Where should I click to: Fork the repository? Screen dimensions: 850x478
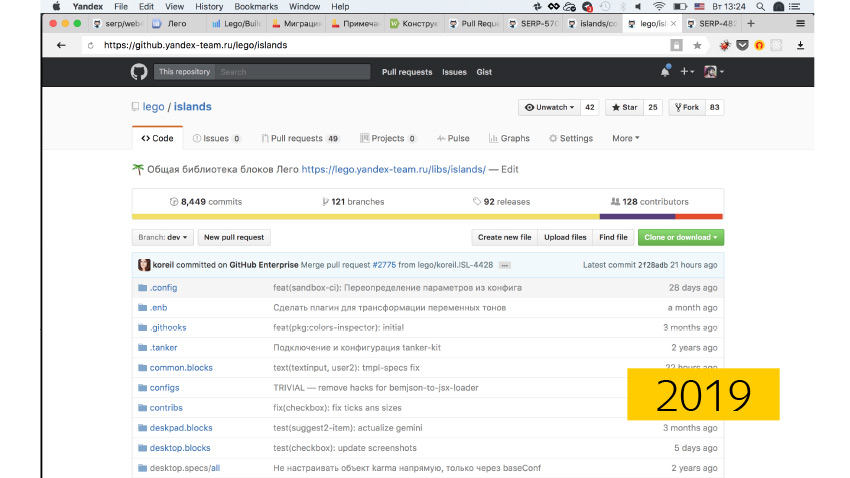click(x=687, y=107)
